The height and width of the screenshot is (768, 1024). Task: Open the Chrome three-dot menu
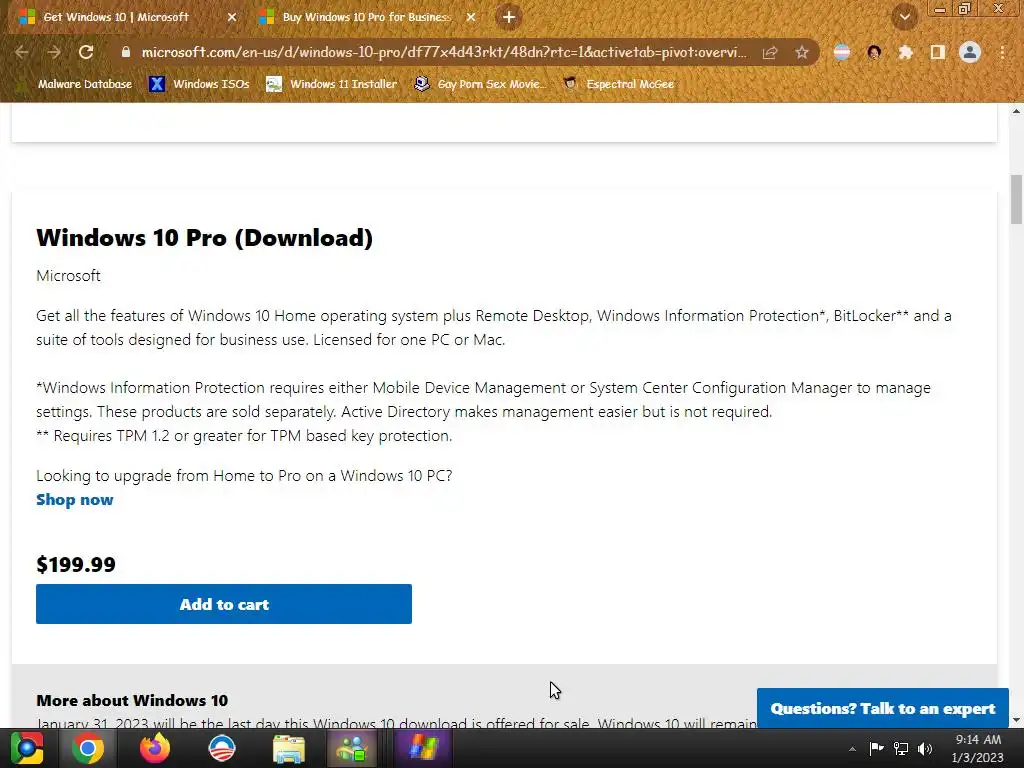(x=1002, y=52)
